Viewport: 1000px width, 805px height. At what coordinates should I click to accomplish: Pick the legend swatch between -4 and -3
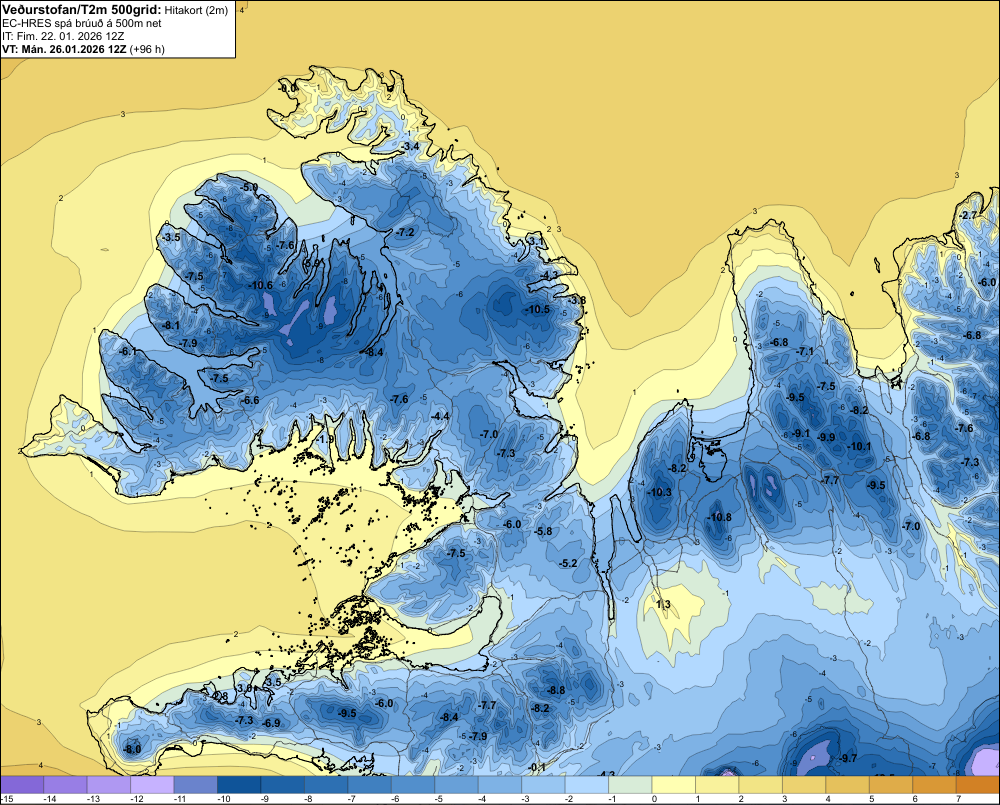tap(499, 785)
